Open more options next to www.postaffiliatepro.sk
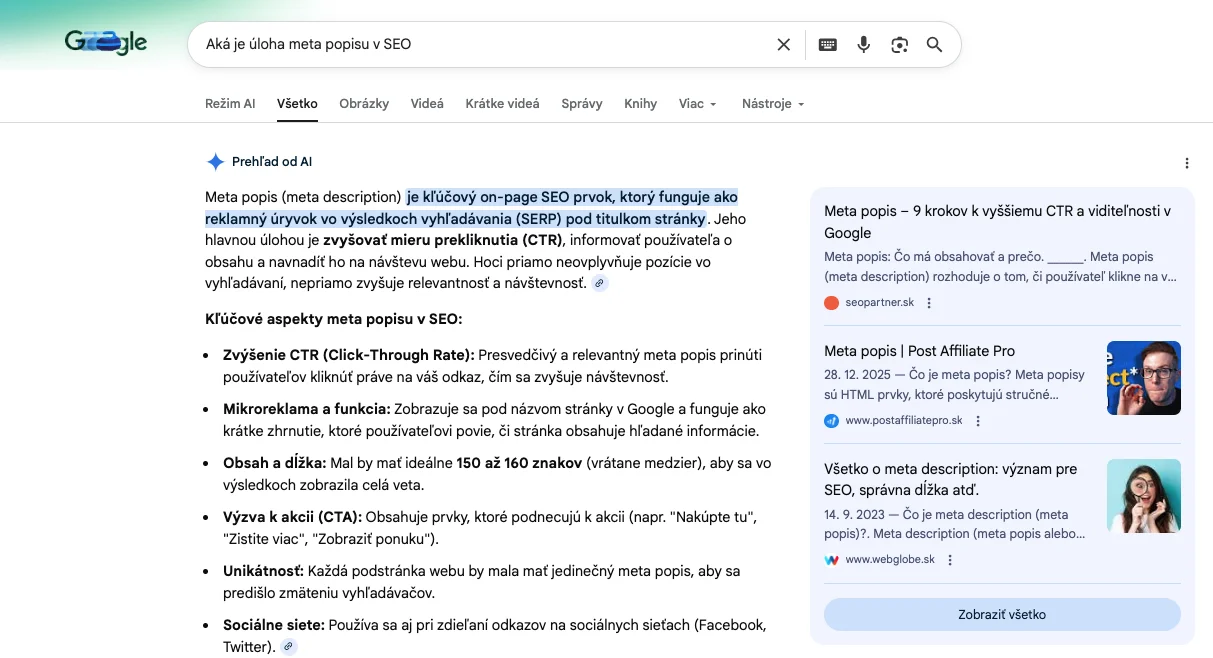The width and height of the screenshot is (1213, 658). click(978, 421)
